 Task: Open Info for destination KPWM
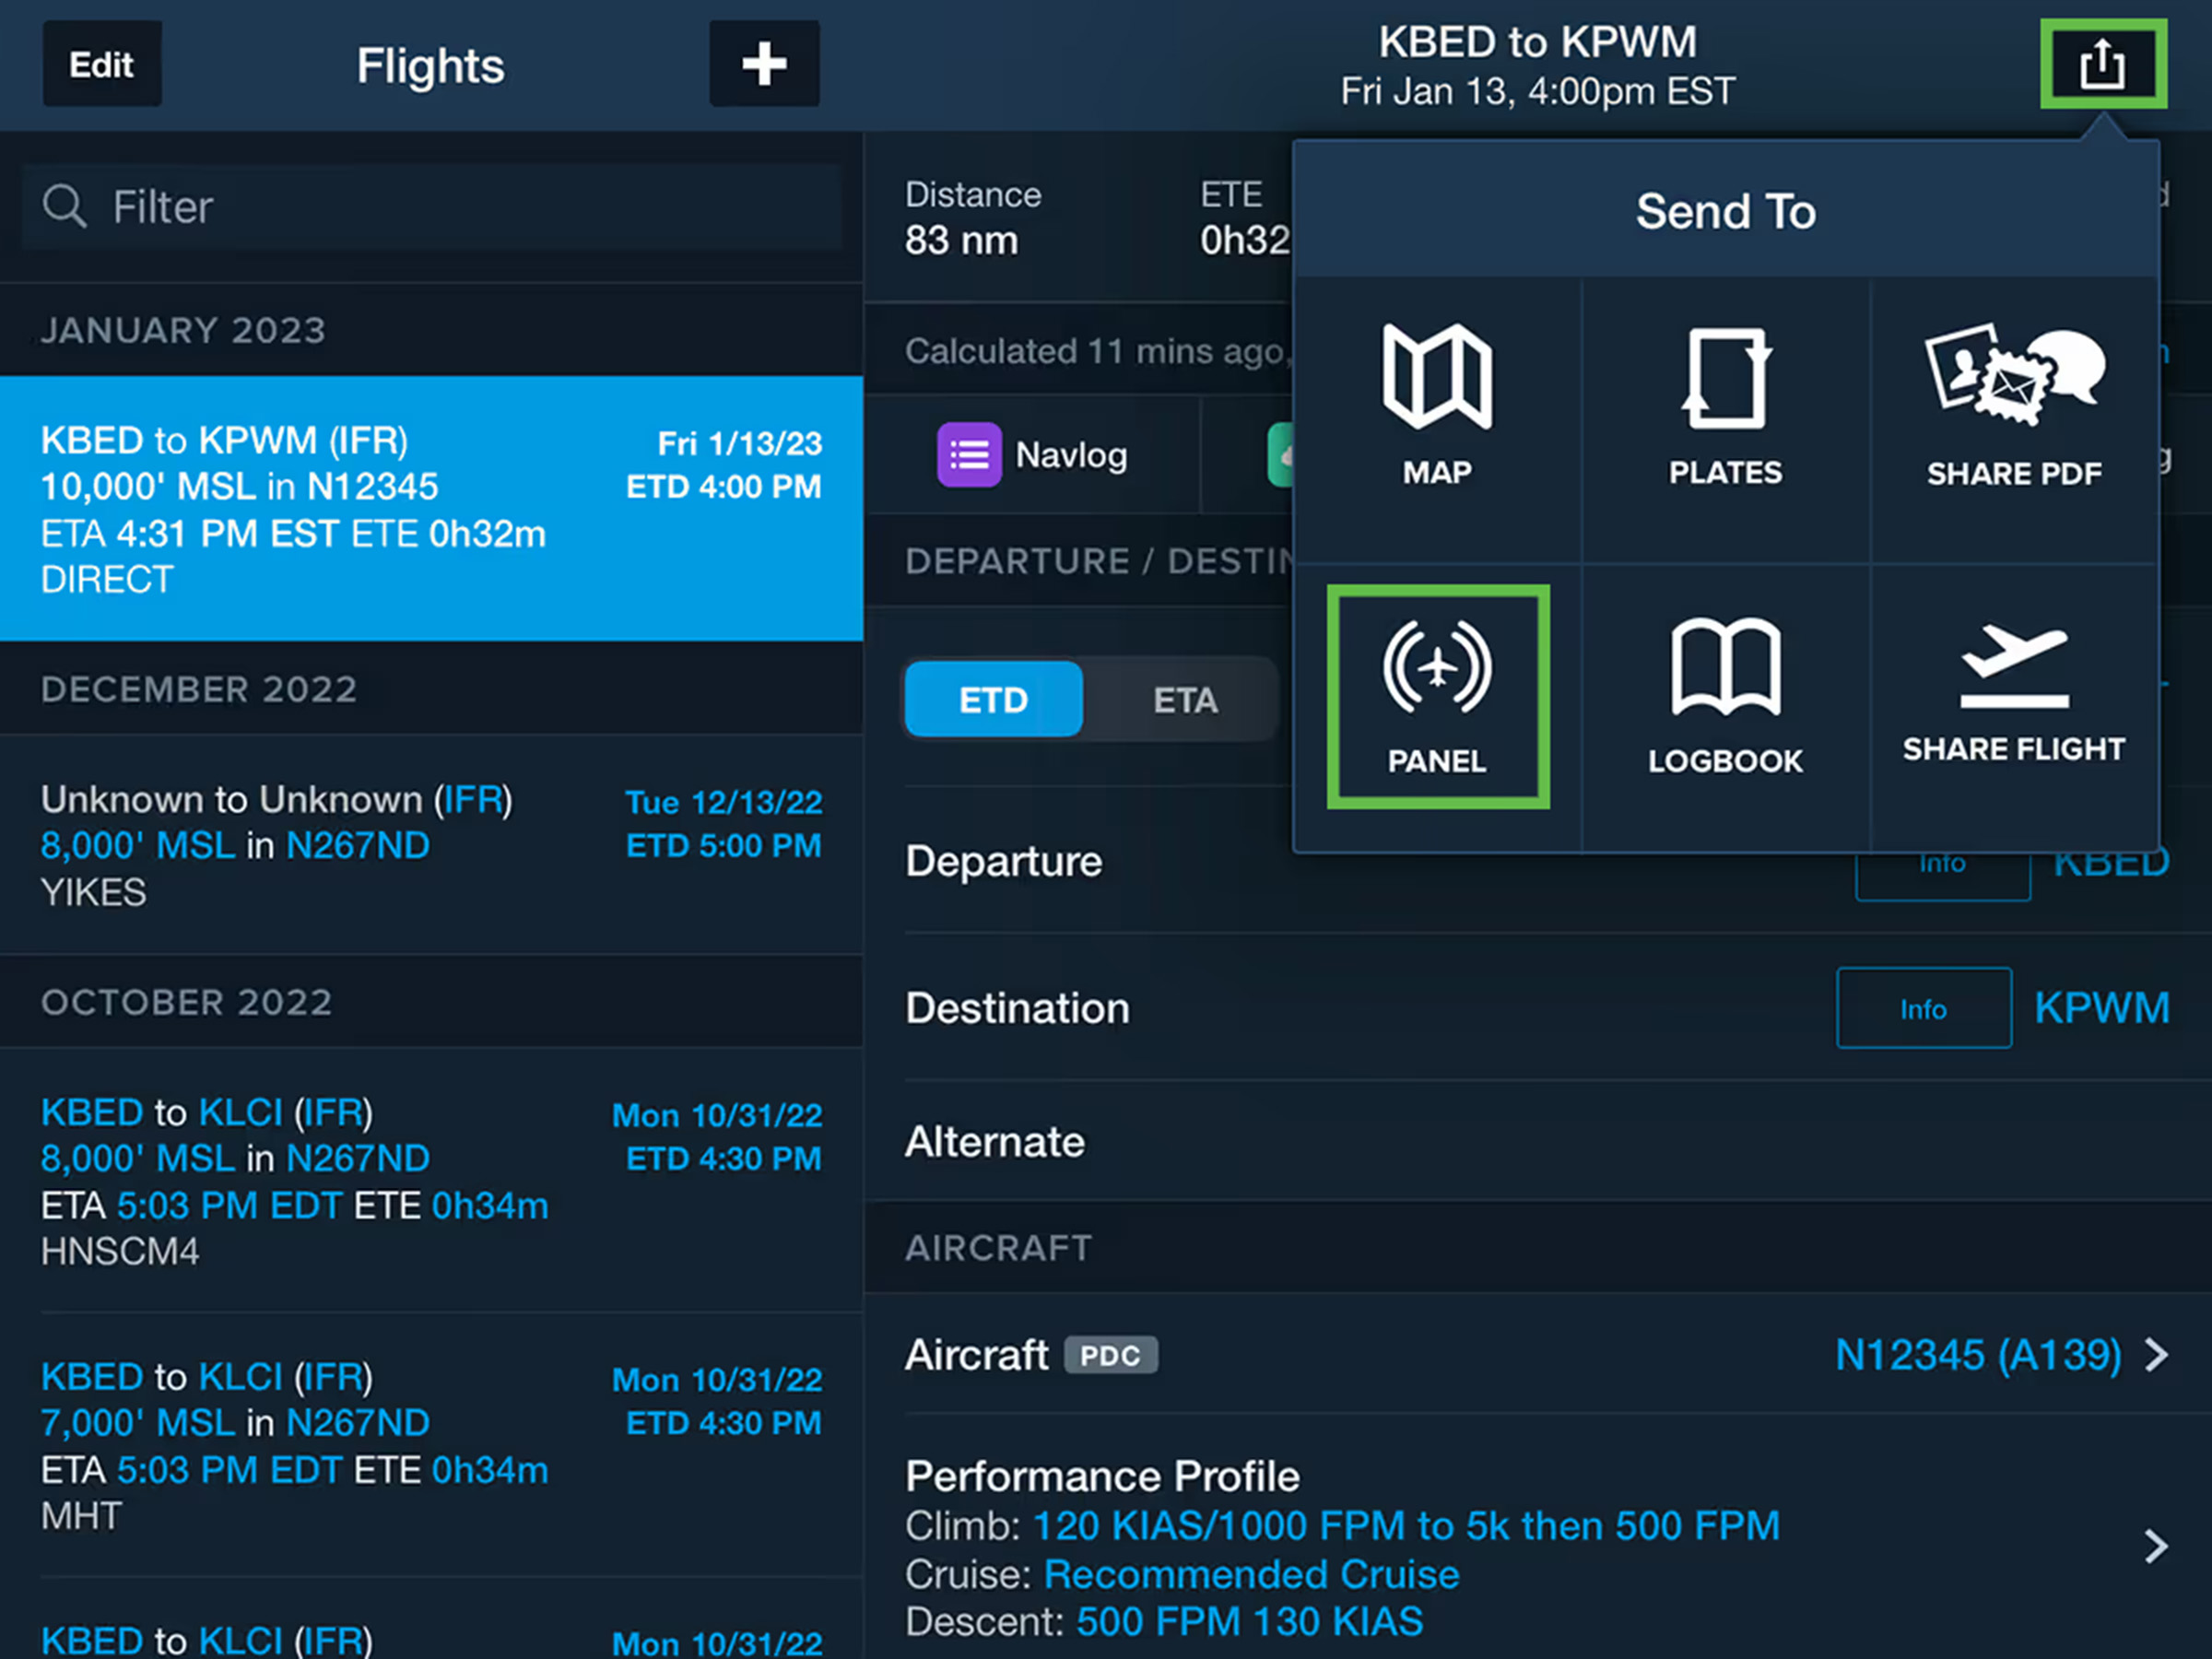point(1923,1008)
